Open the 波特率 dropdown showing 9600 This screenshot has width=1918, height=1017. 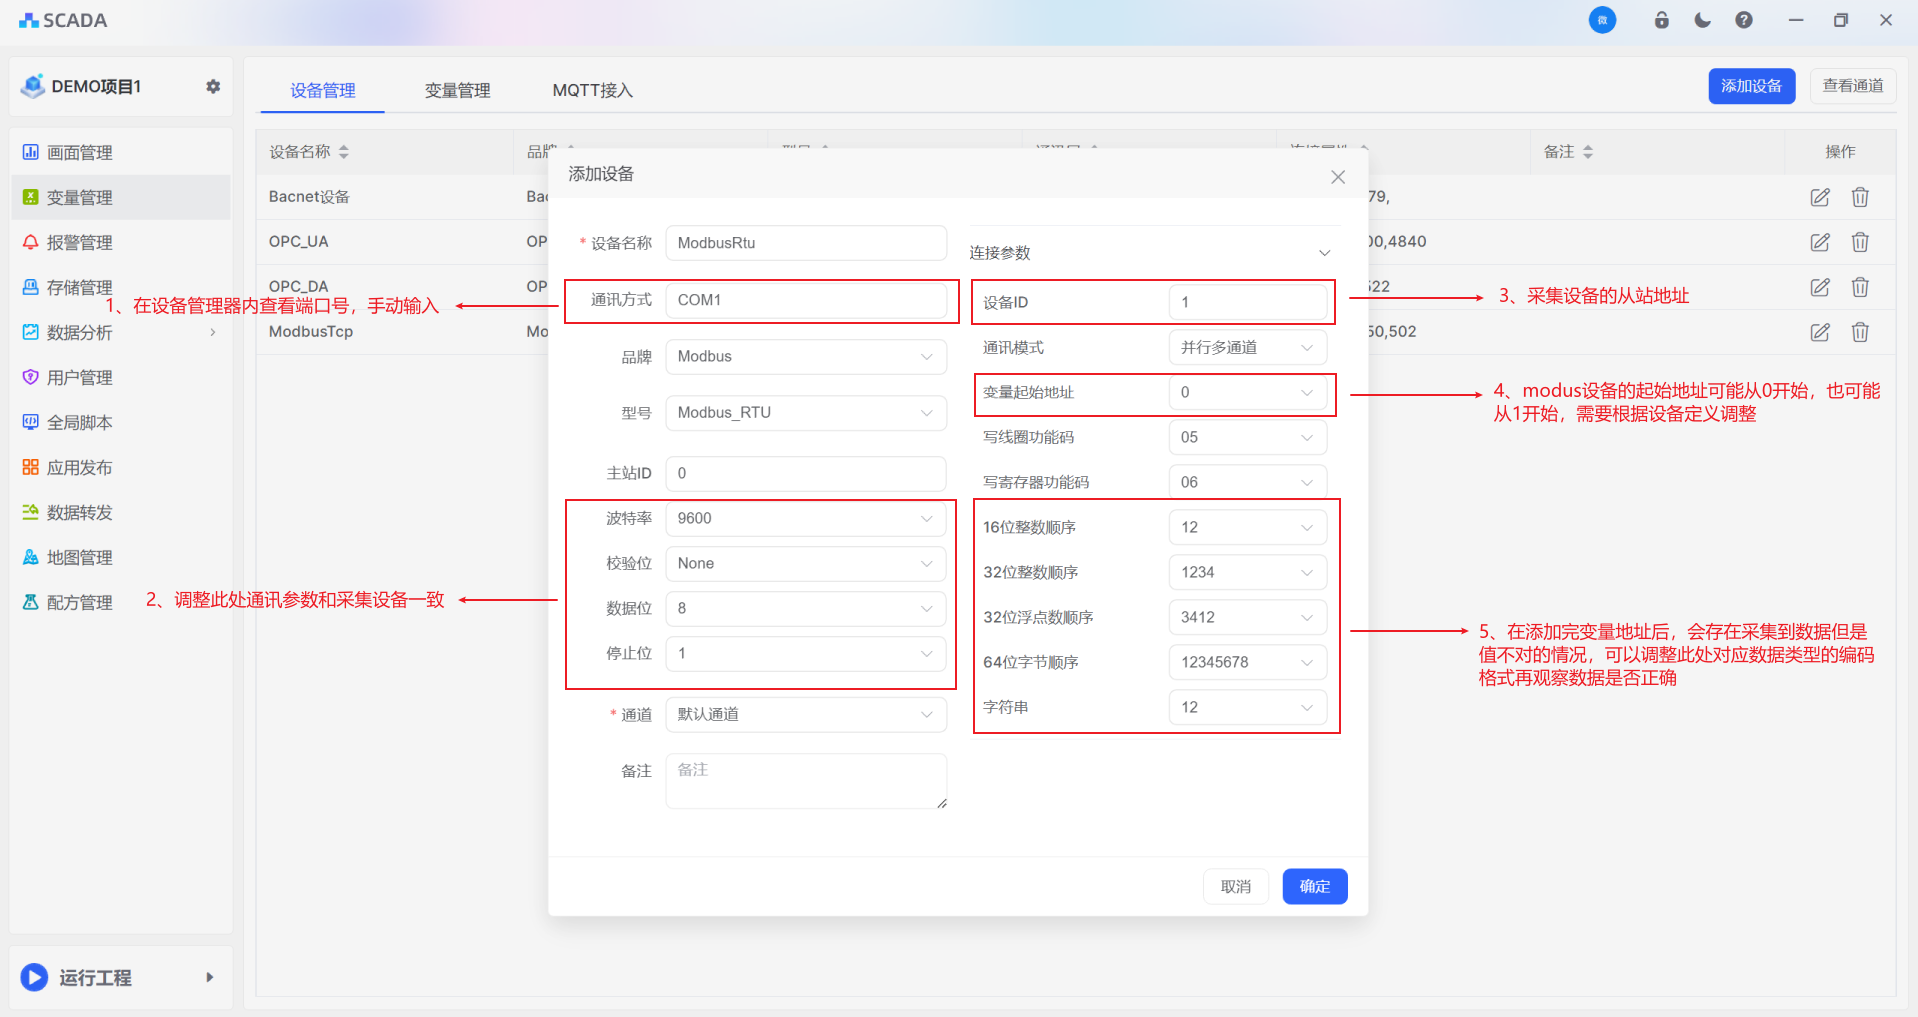point(805,518)
